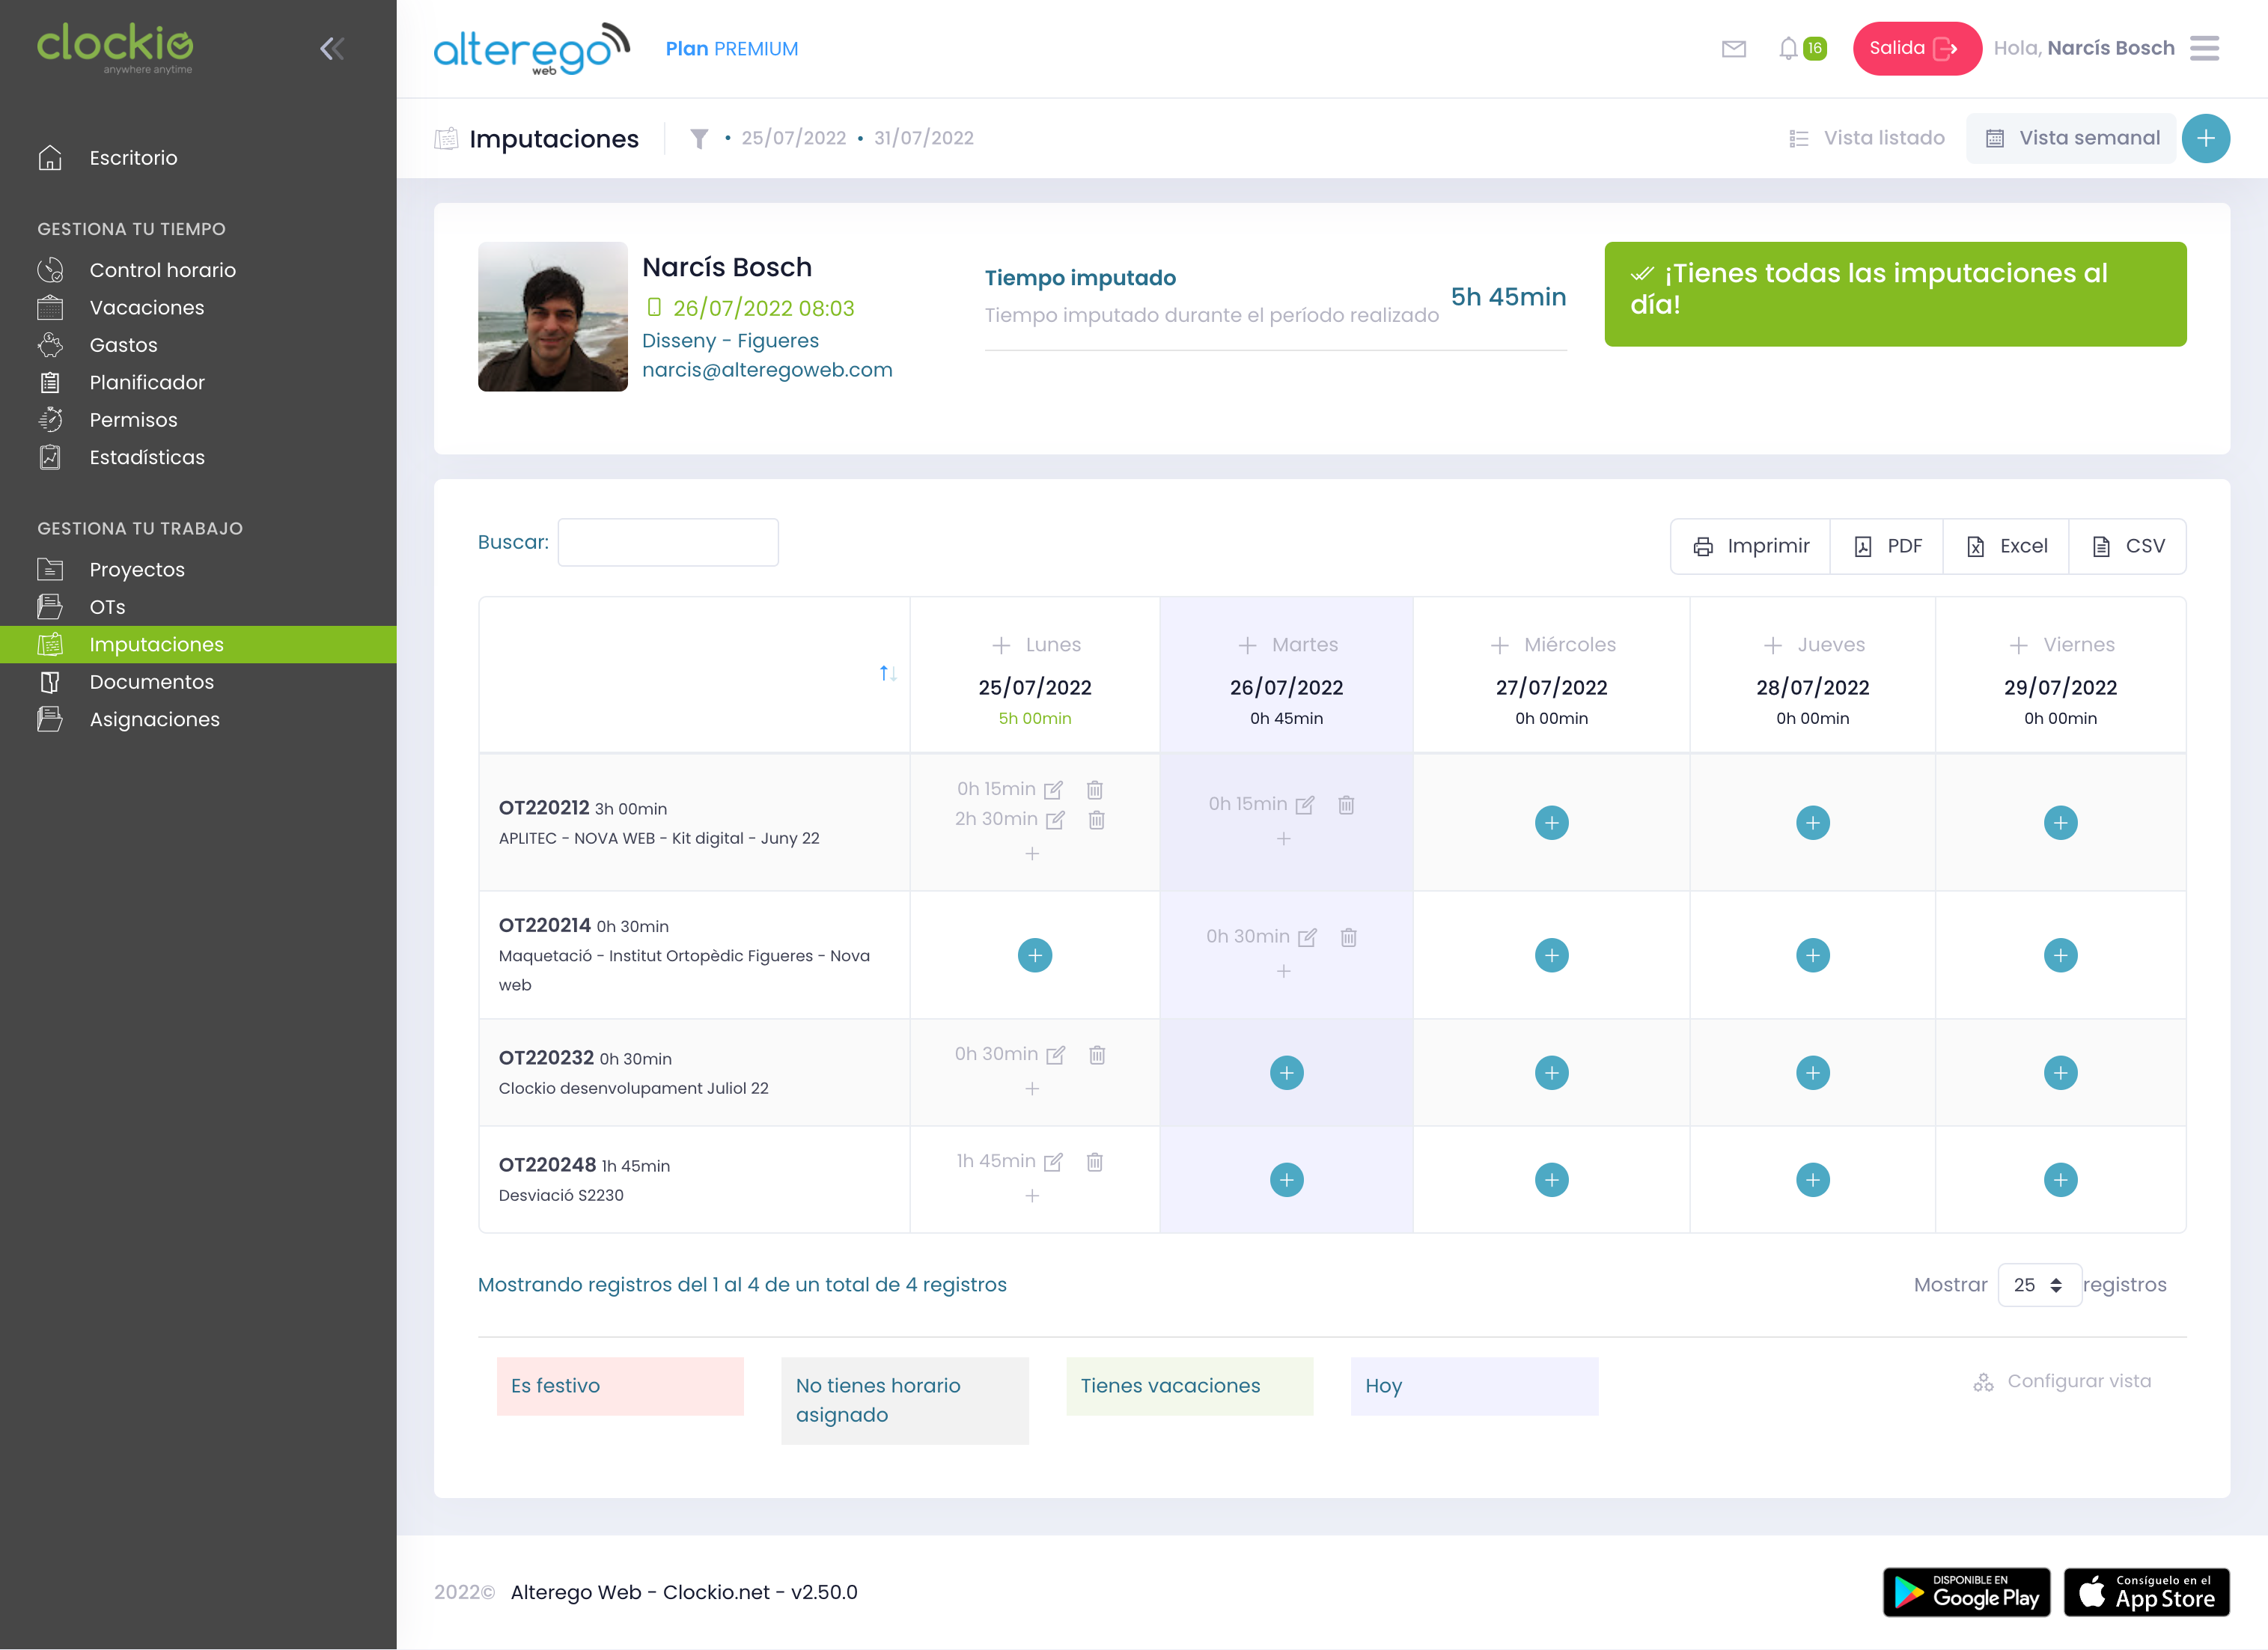Image resolution: width=2268 pixels, height=1650 pixels.
Task: Collapse the sidebar with double chevron
Action: 332,48
